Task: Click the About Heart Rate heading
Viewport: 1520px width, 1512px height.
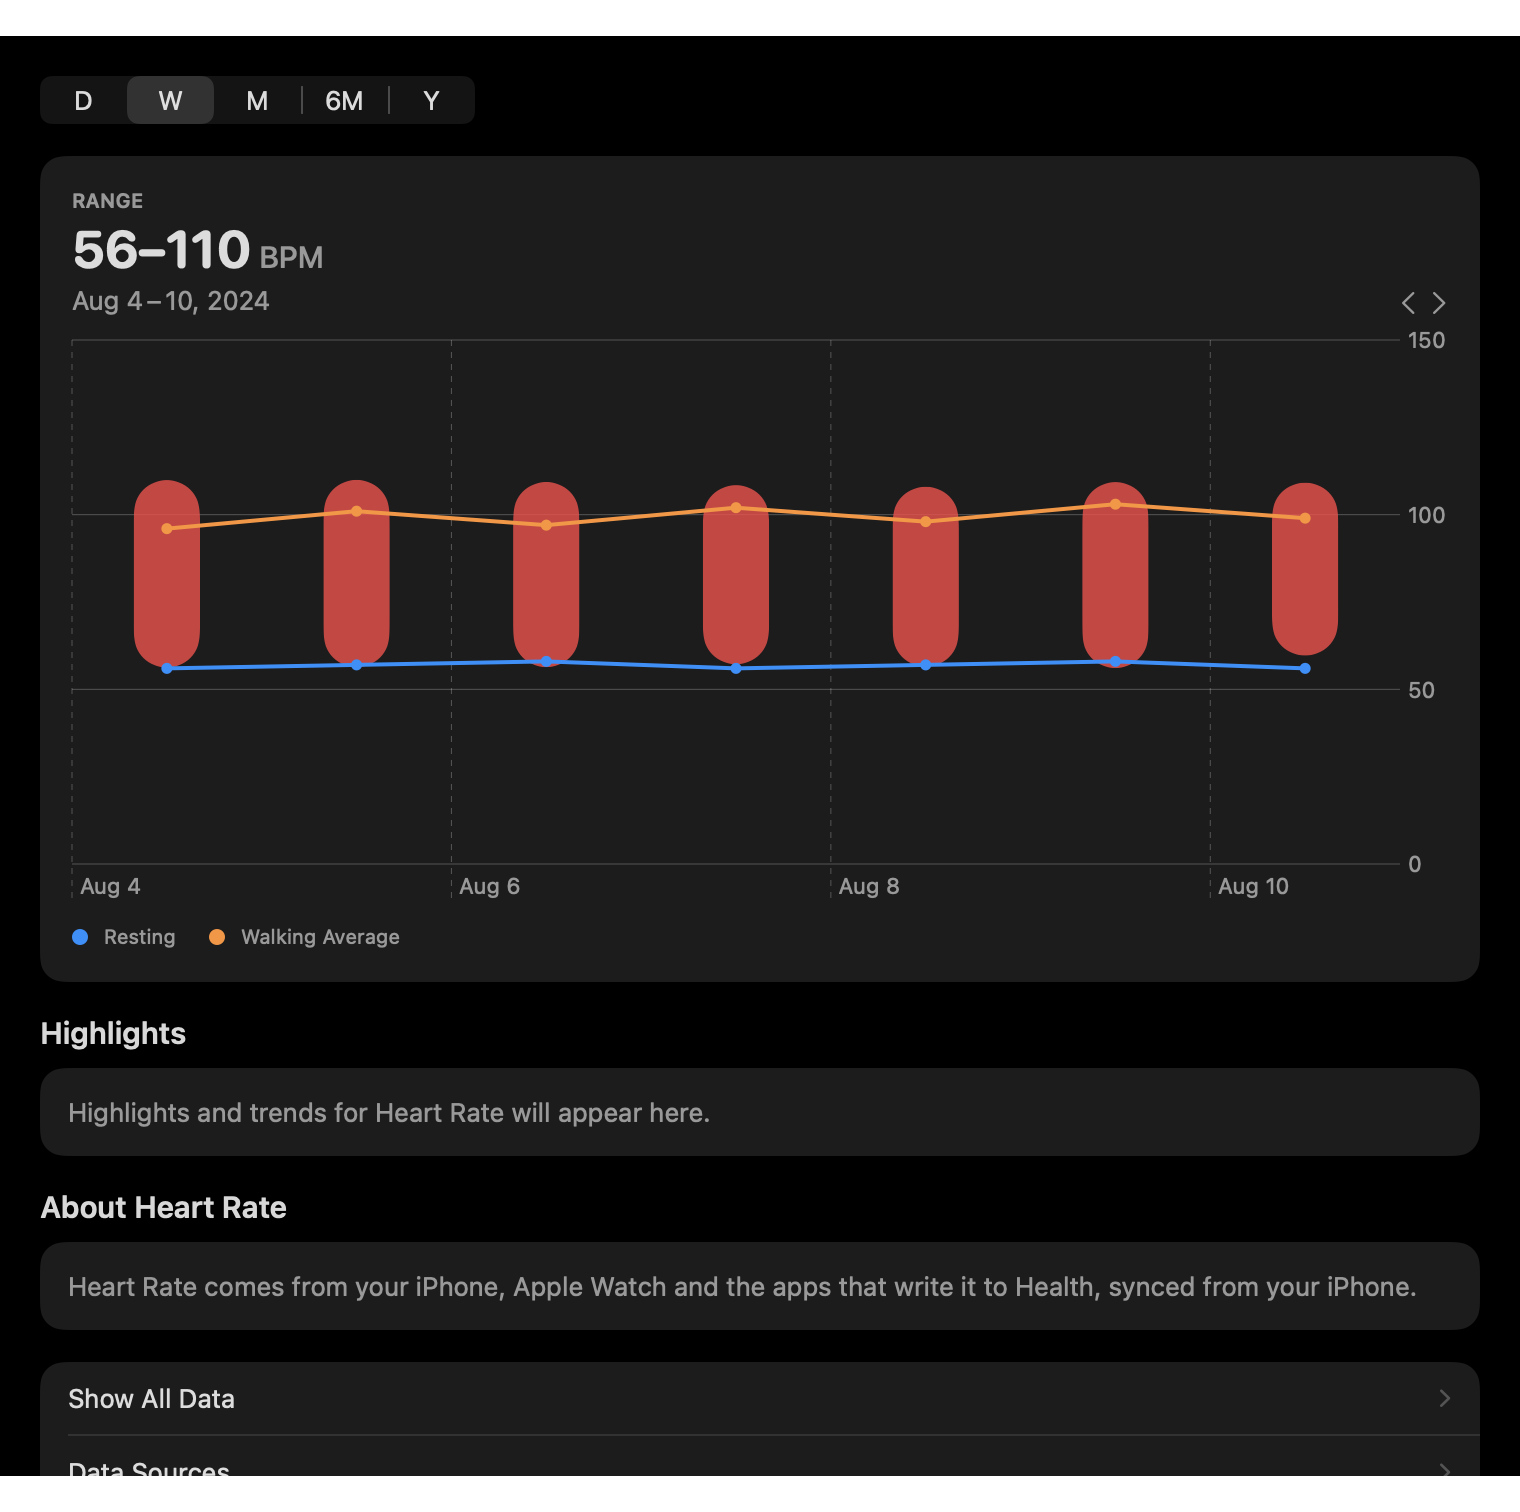Action: click(164, 1207)
